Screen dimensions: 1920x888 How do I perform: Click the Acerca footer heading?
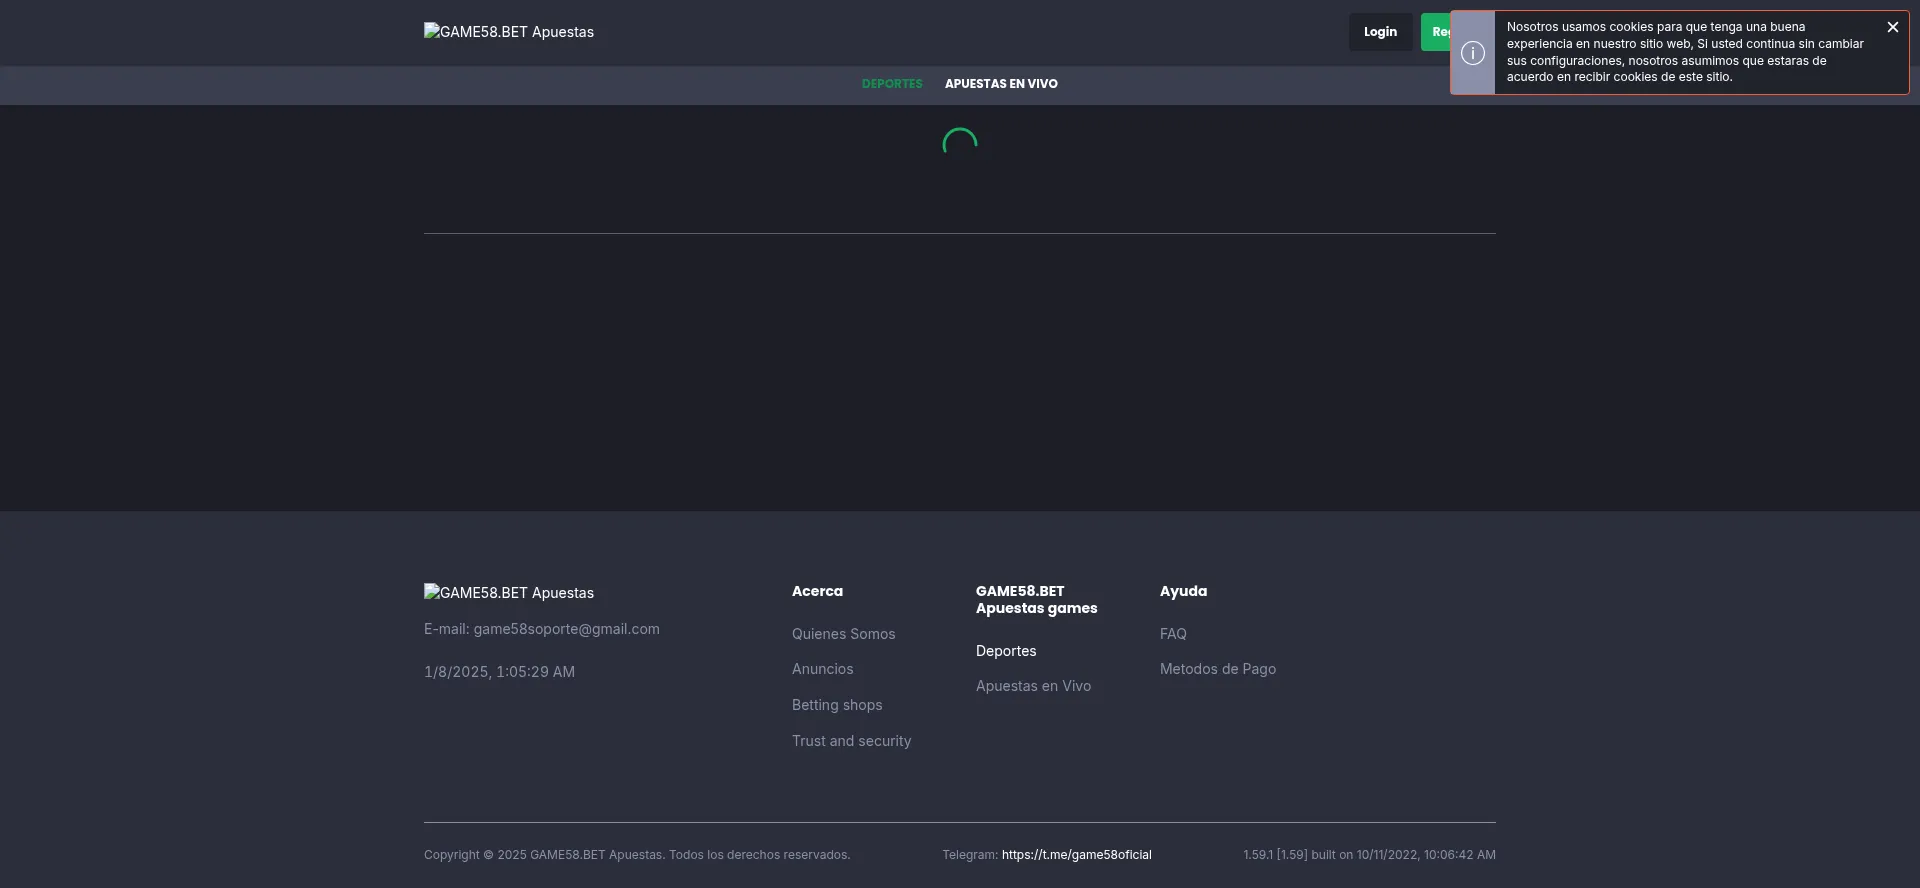[x=817, y=591]
